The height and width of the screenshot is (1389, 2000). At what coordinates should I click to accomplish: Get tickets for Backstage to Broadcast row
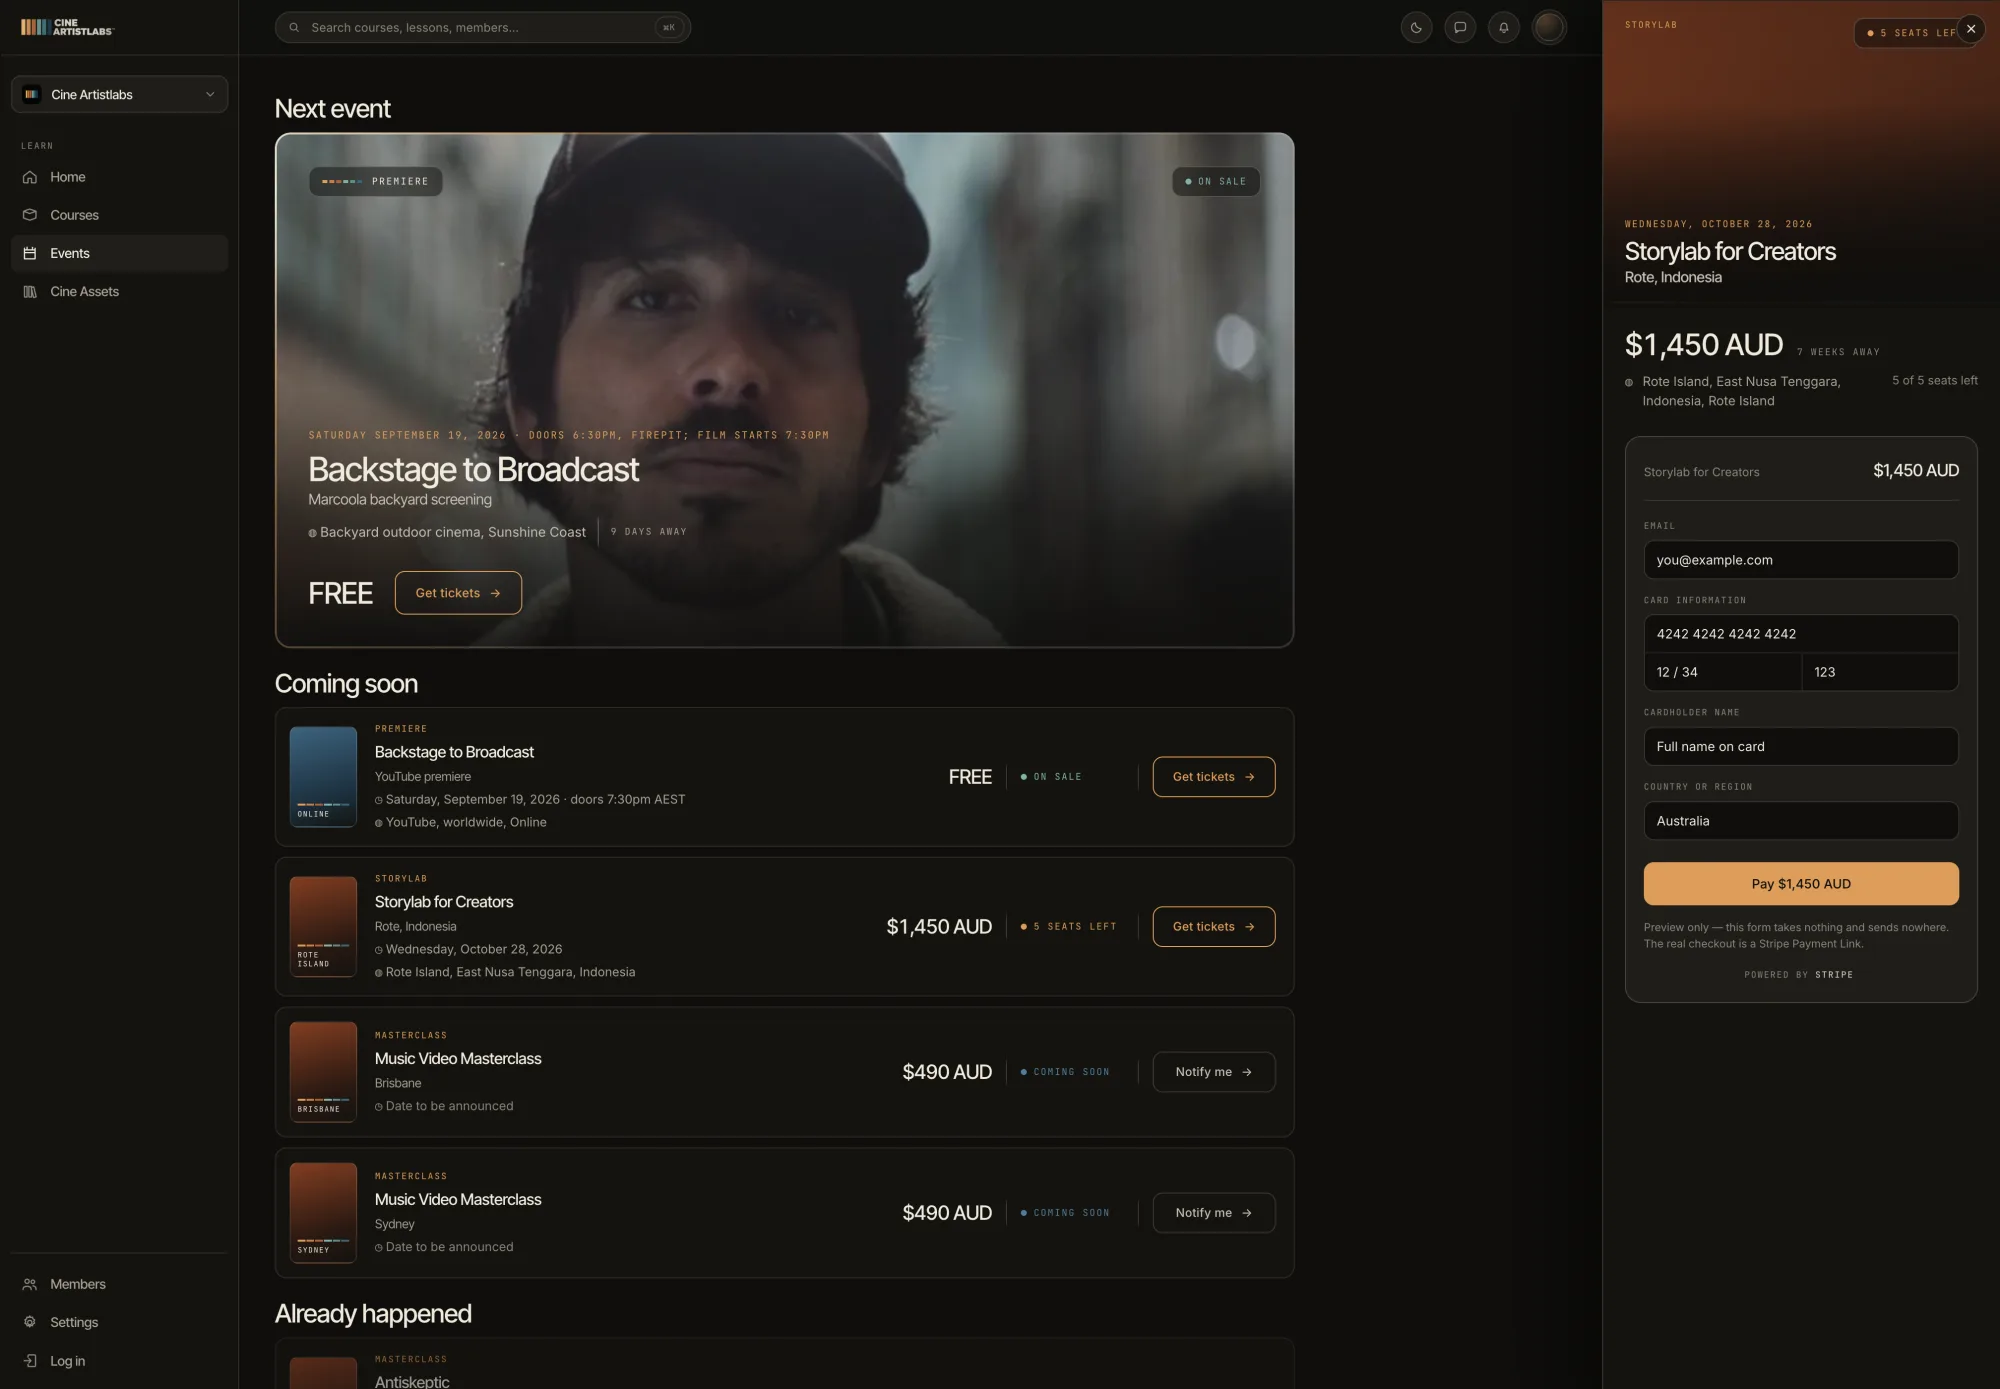pos(1213,777)
